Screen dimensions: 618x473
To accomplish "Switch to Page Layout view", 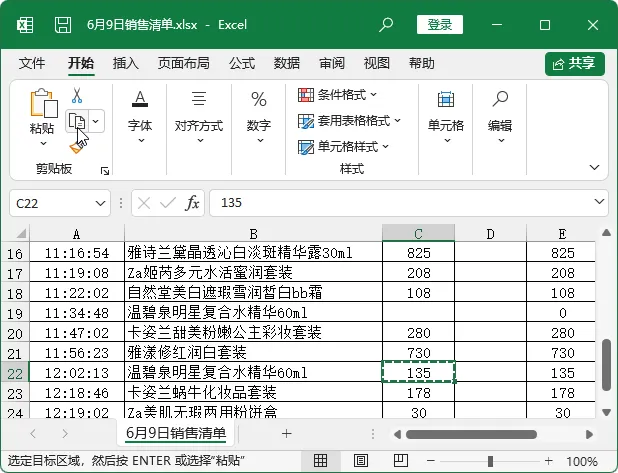I will [x=361, y=460].
